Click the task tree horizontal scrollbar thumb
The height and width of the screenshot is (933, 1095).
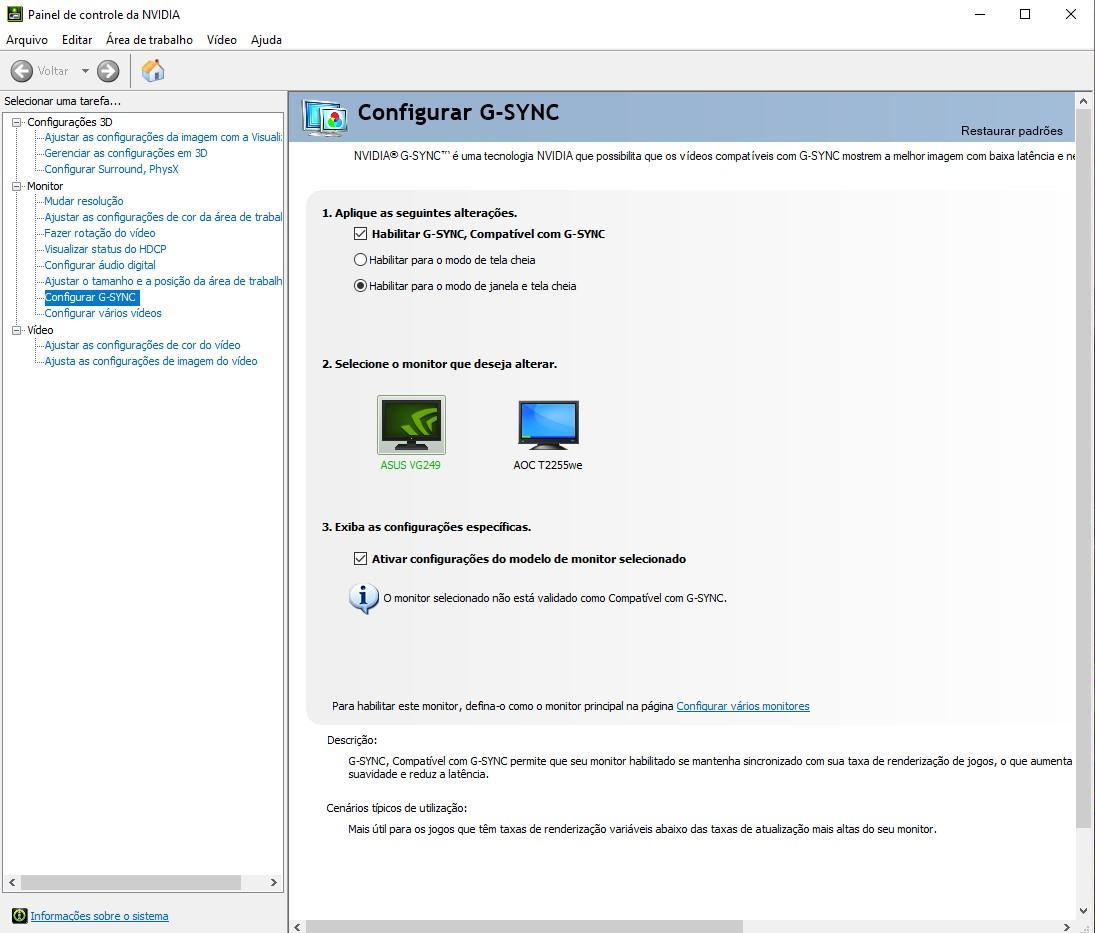(131, 883)
